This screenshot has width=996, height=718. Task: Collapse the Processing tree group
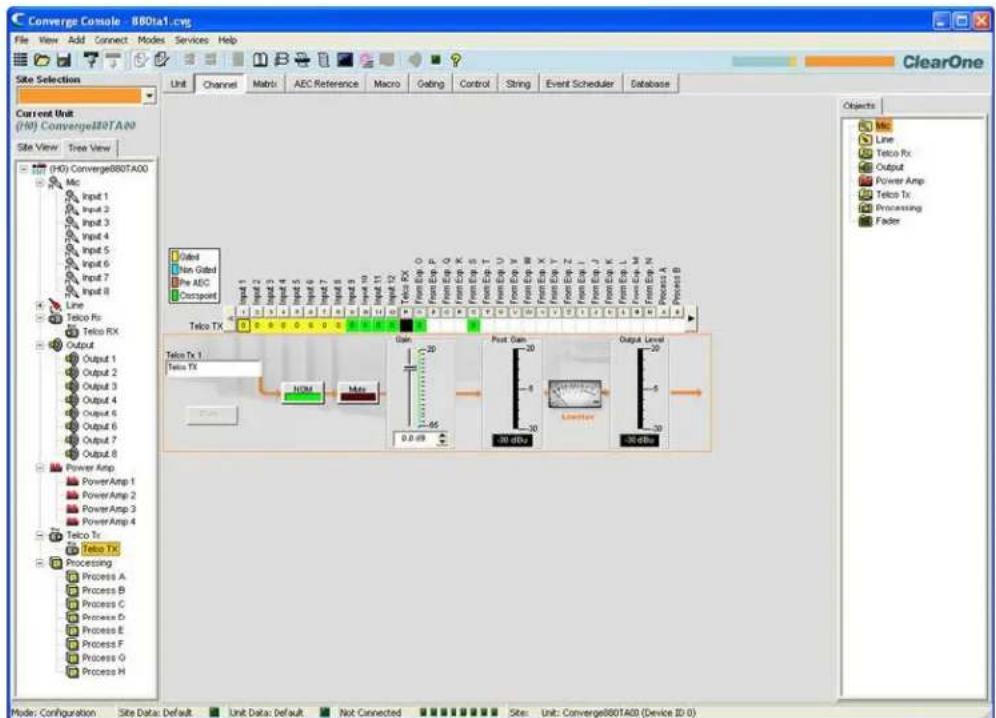click(x=40, y=563)
